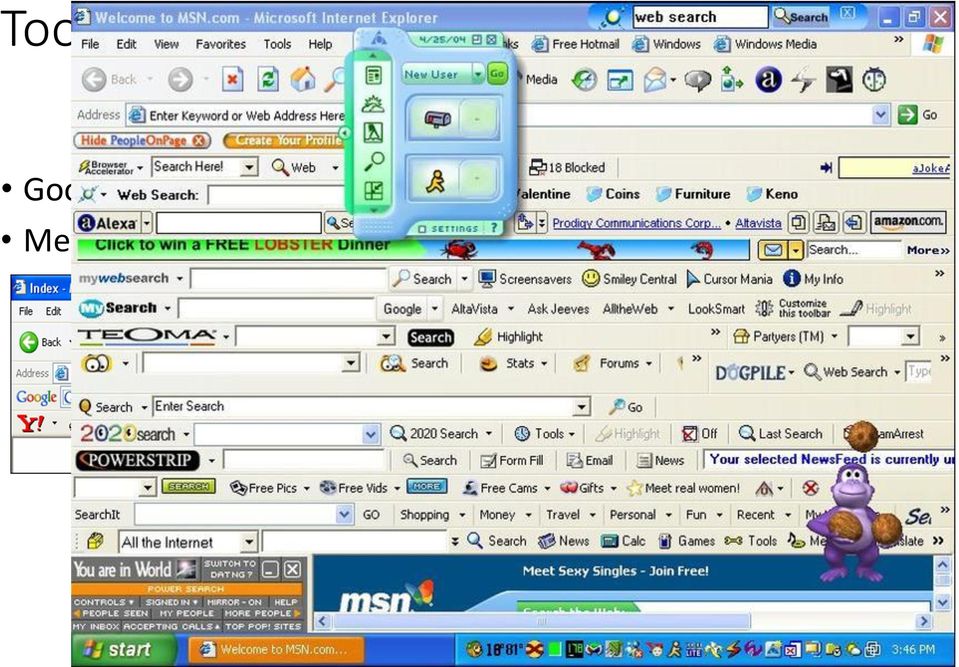959x667 pixels.
Task: Click the taskbar clock showing 3:46 PM
Action: tap(913, 649)
